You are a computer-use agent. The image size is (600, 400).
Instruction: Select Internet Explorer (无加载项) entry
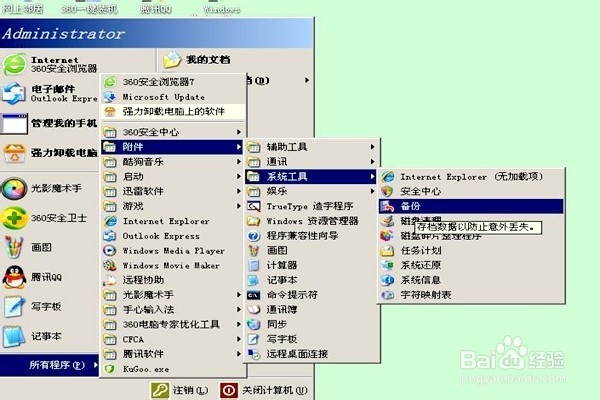[471, 177]
